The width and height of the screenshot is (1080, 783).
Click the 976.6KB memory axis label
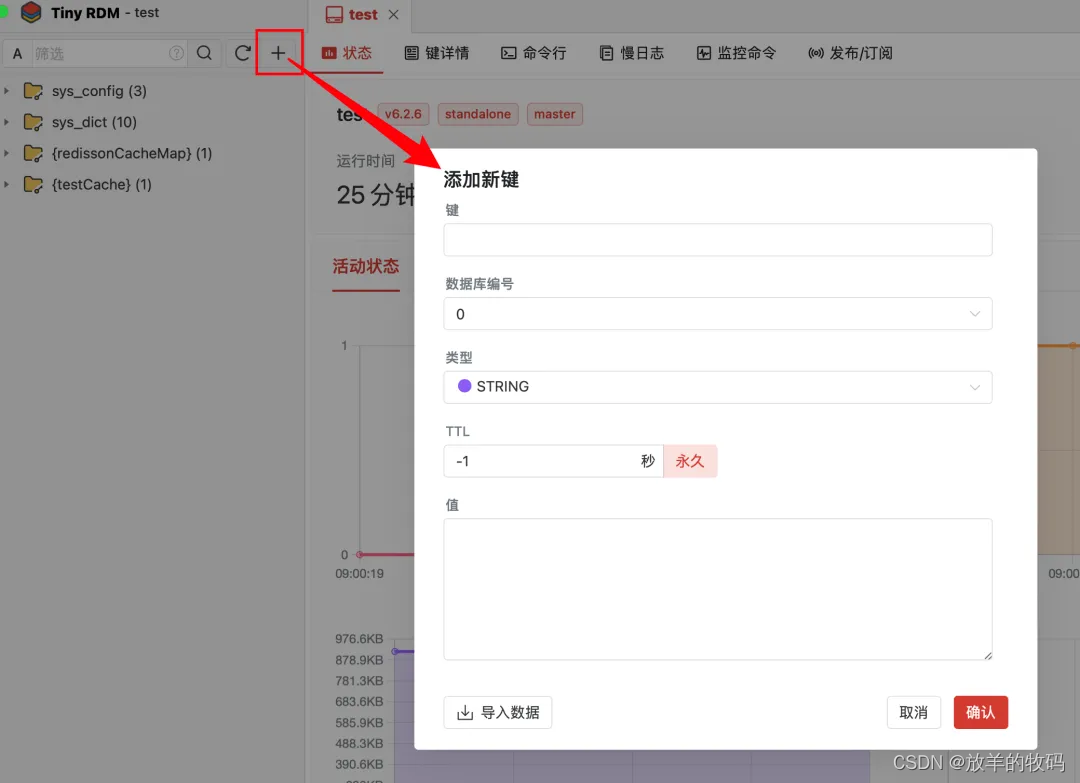[359, 638]
